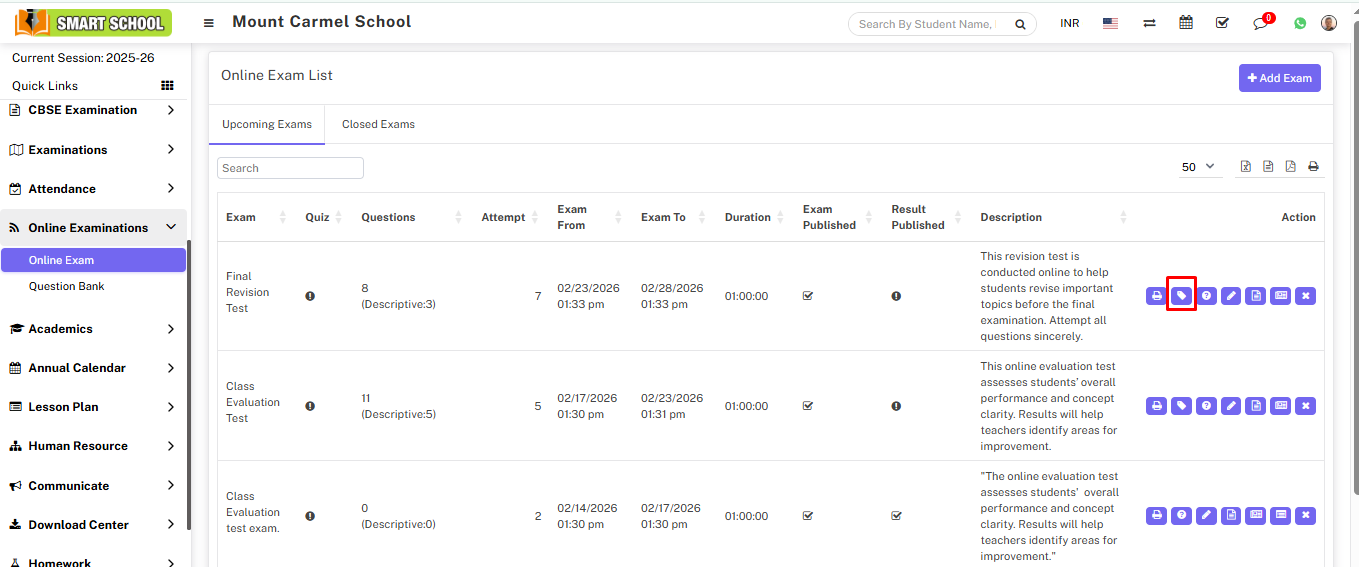1359x567 pixels.
Task: Click the exam list Search field
Action: point(290,168)
